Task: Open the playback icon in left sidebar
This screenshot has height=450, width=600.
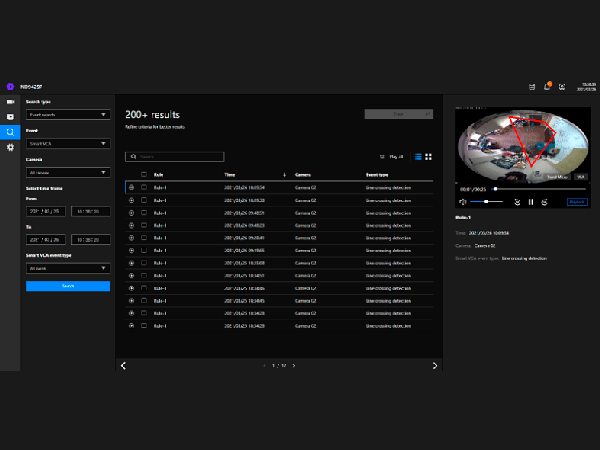Action: pyautogui.click(x=10, y=117)
